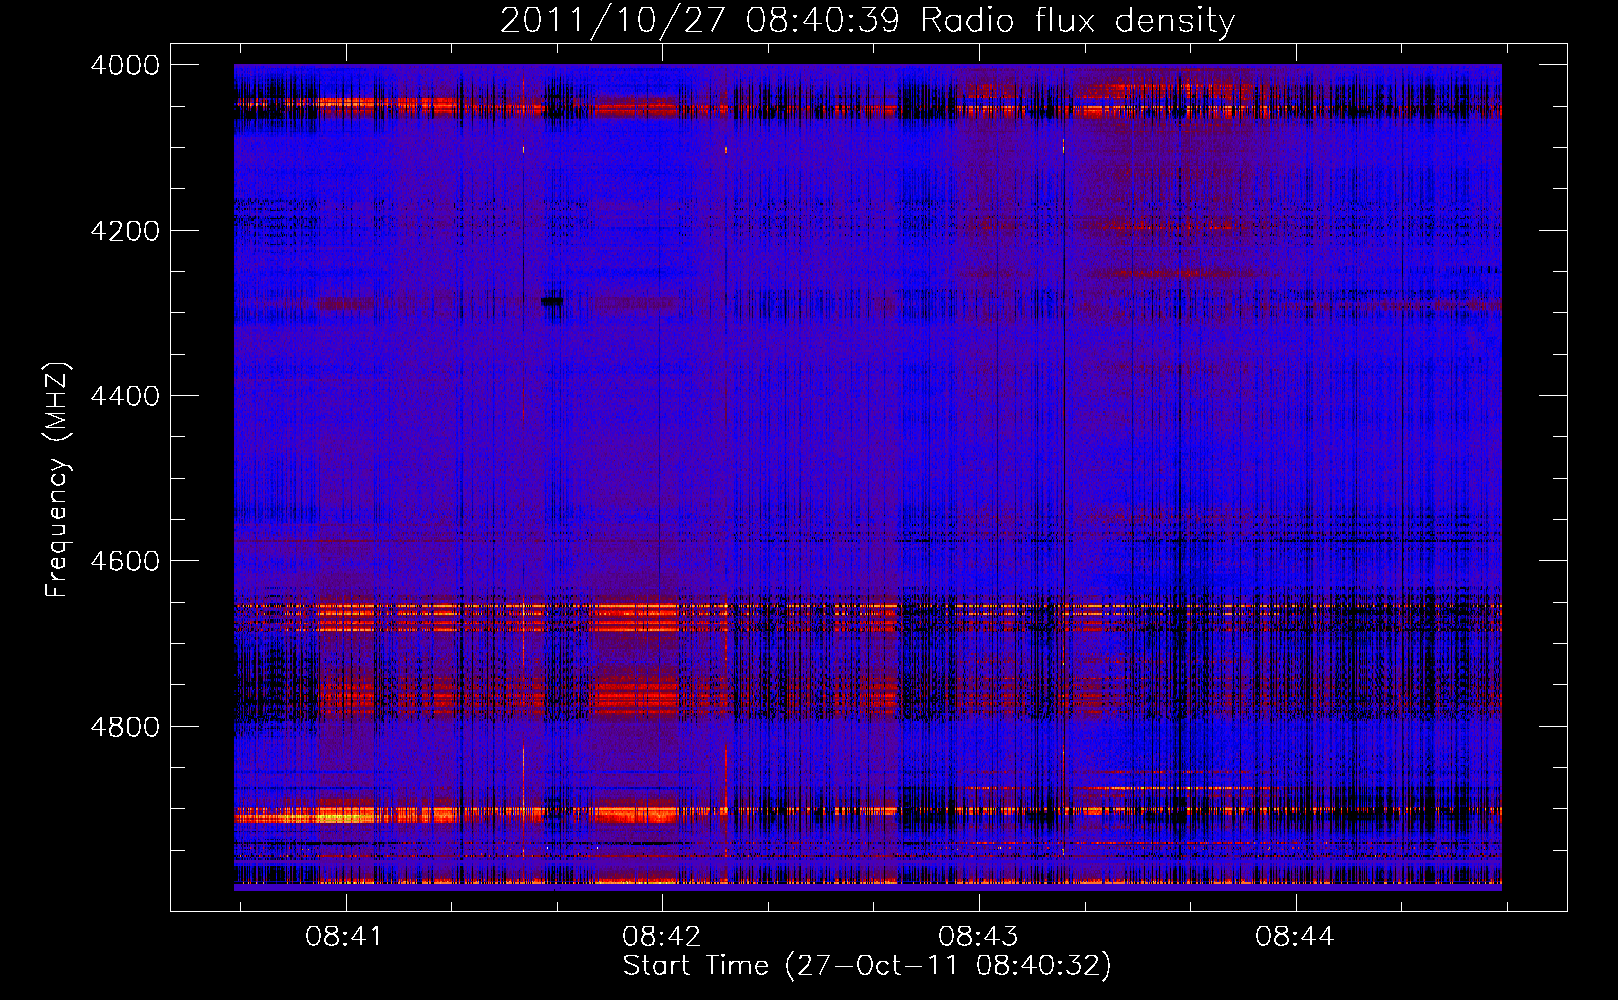Click the plot title '2011/10/27 08:40:39 Radio flux density'
The height and width of the screenshot is (1000, 1618).
(867, 20)
